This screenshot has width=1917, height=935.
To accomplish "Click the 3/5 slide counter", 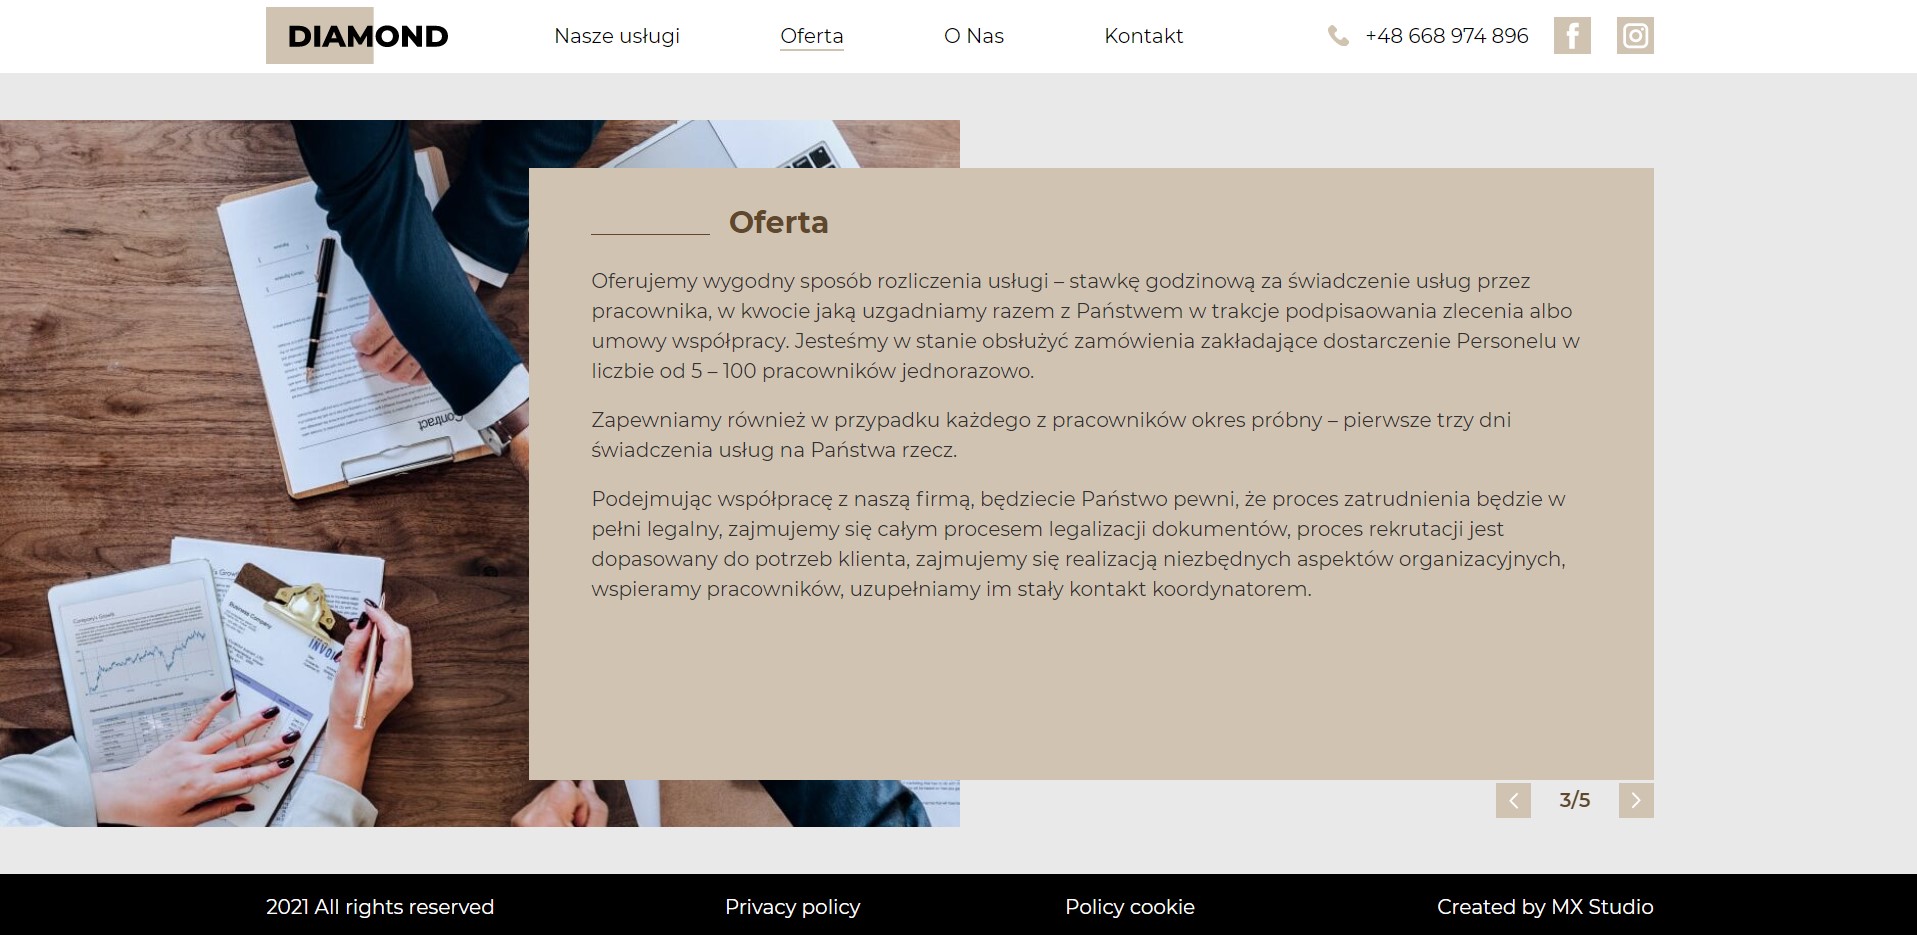I will (1574, 800).
